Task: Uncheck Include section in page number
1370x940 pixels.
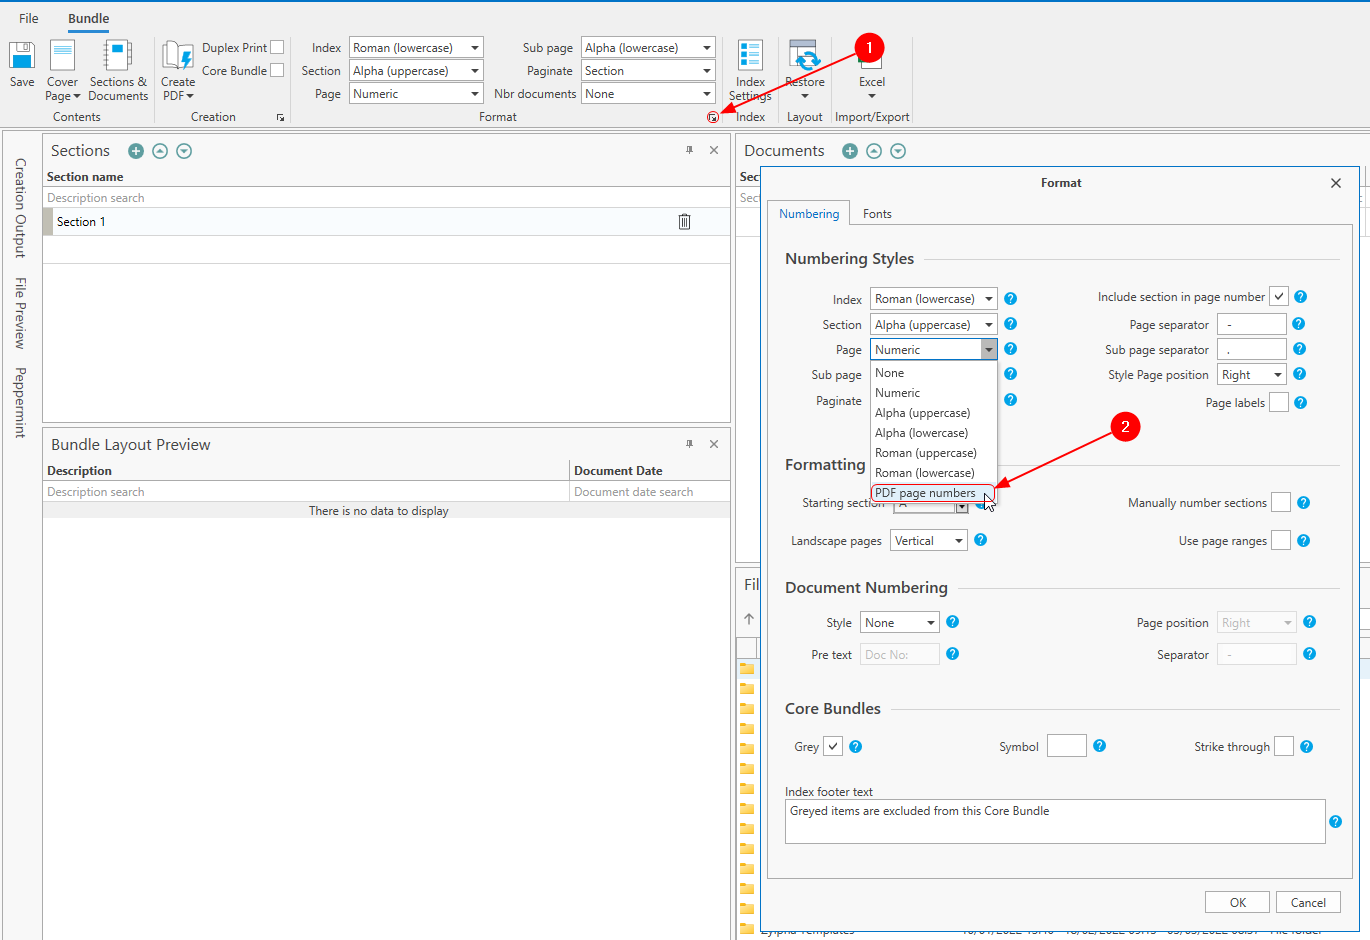Action: pos(1279,296)
